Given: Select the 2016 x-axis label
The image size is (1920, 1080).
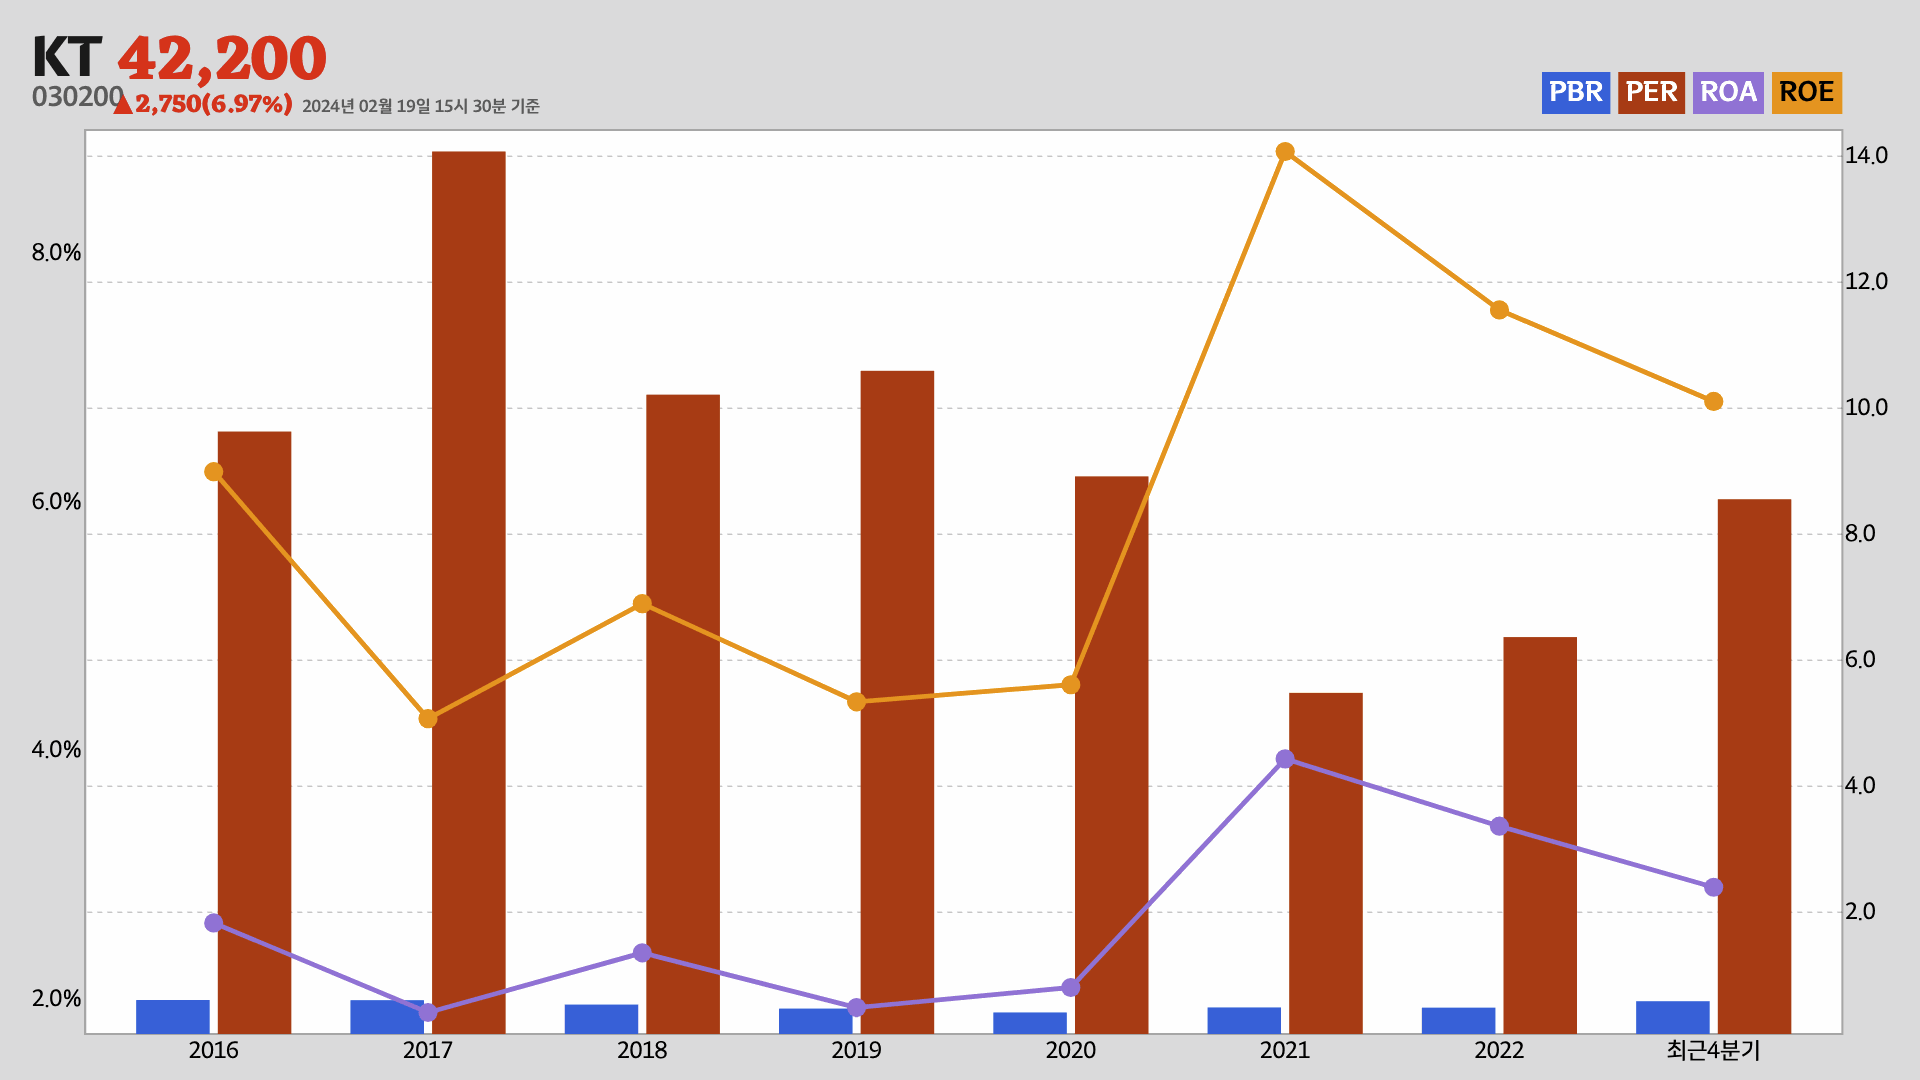Looking at the screenshot, I should click(213, 1050).
